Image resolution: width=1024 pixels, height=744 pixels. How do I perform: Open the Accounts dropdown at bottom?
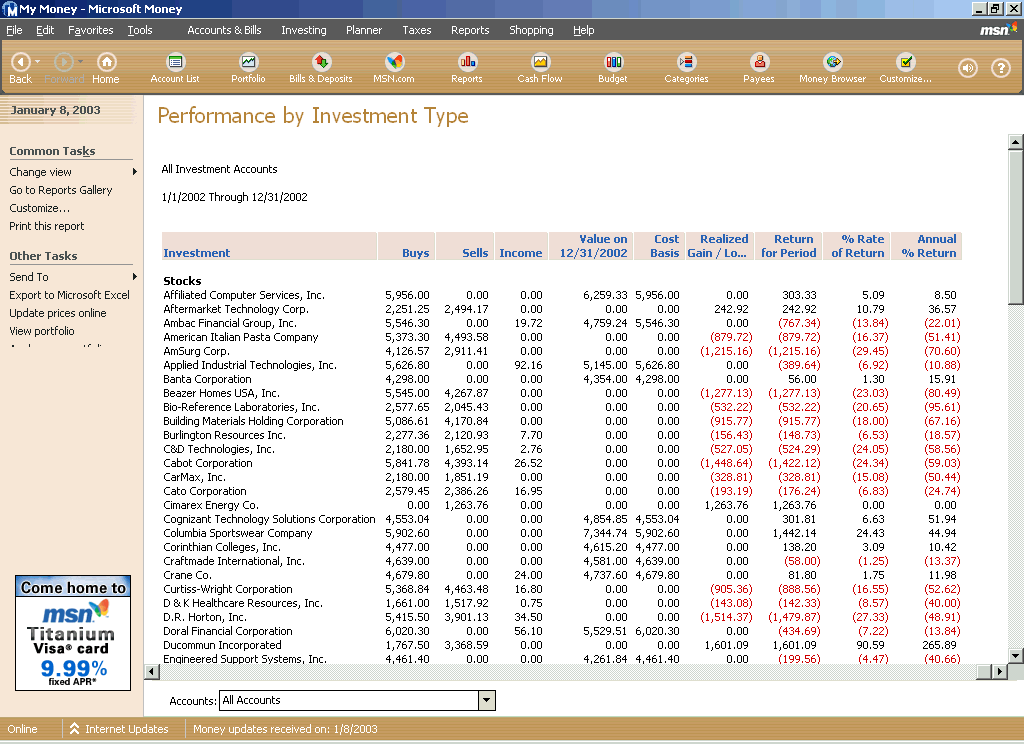(487, 700)
